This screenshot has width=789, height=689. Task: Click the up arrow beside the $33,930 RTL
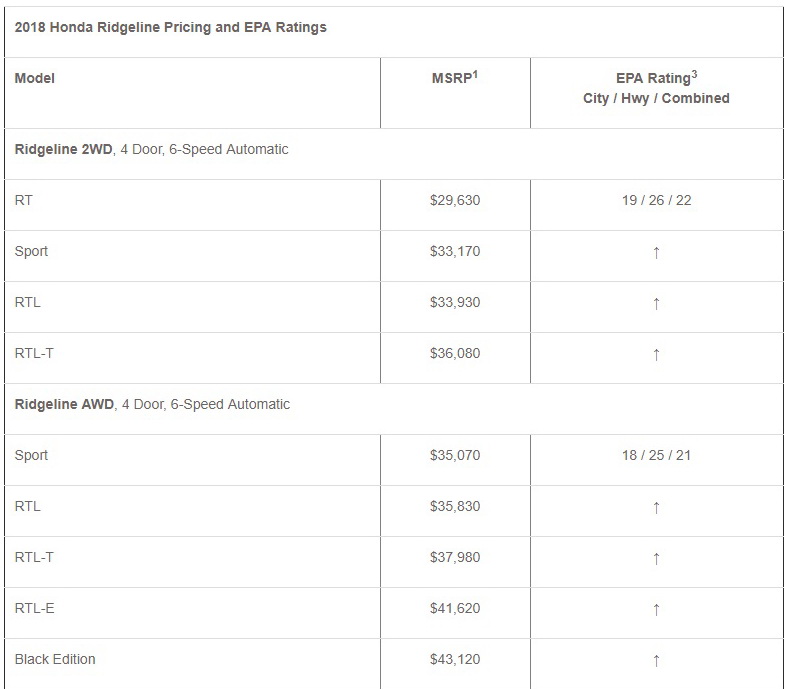click(x=656, y=303)
